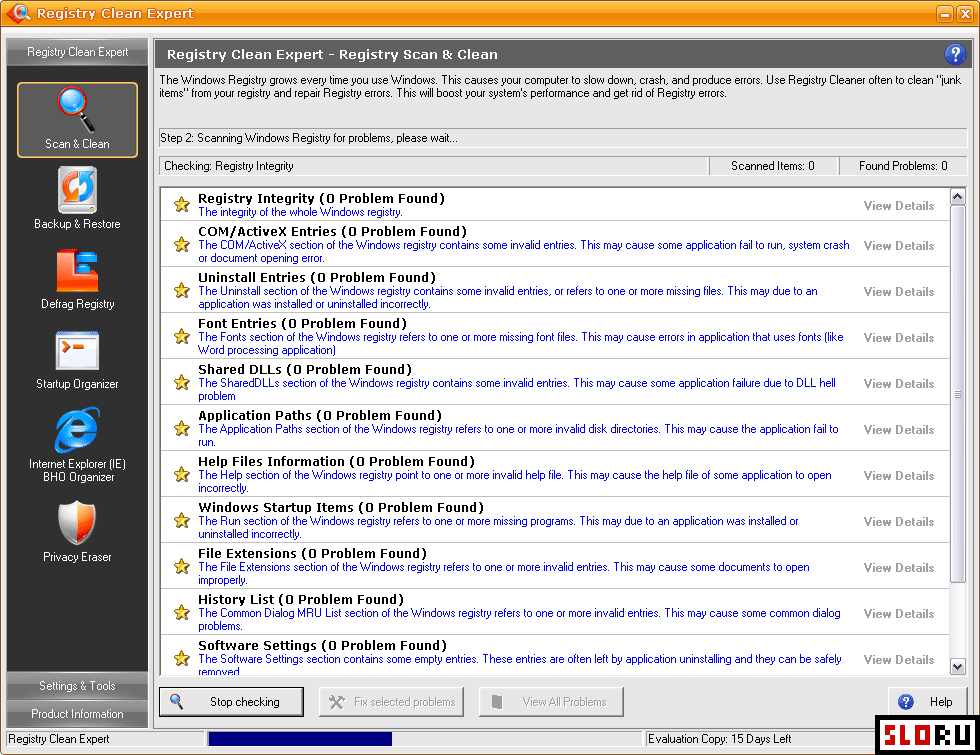This screenshot has width=980, height=755.
Task: Click the Registry Clean Expert title bar logo
Action: (x=19, y=12)
